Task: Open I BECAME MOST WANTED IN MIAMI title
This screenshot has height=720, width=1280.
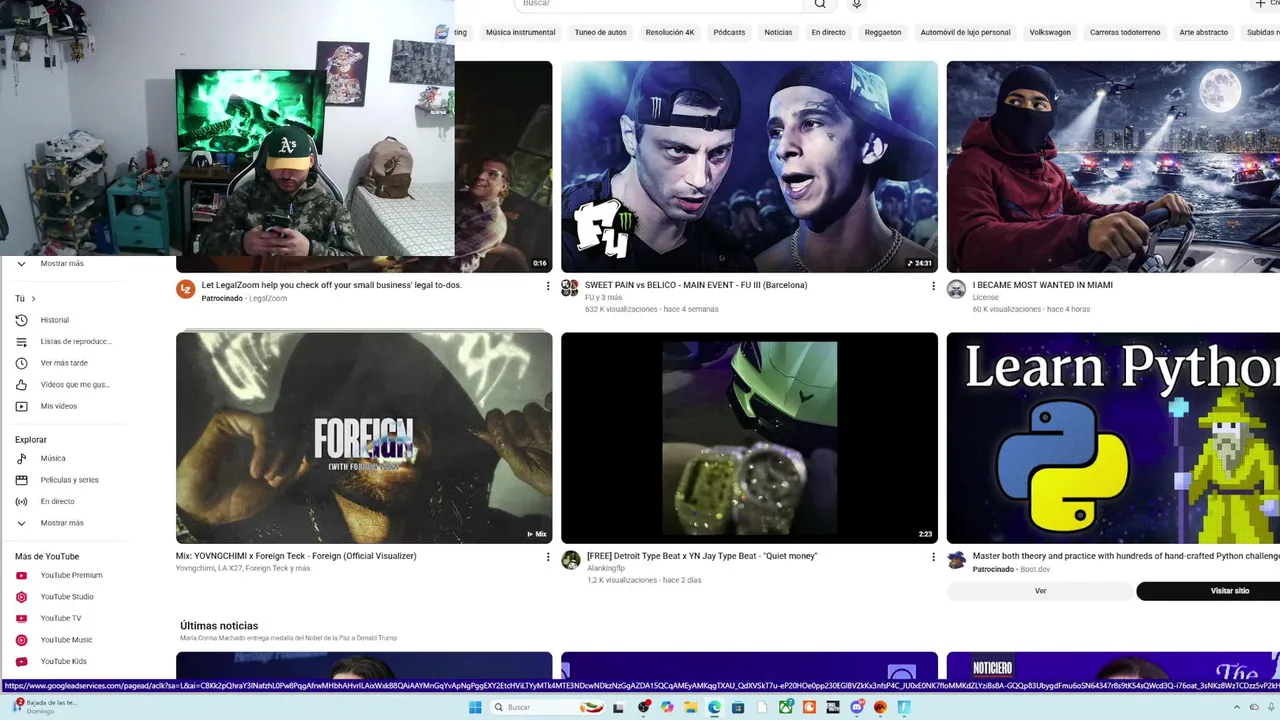Action: tap(1042, 285)
